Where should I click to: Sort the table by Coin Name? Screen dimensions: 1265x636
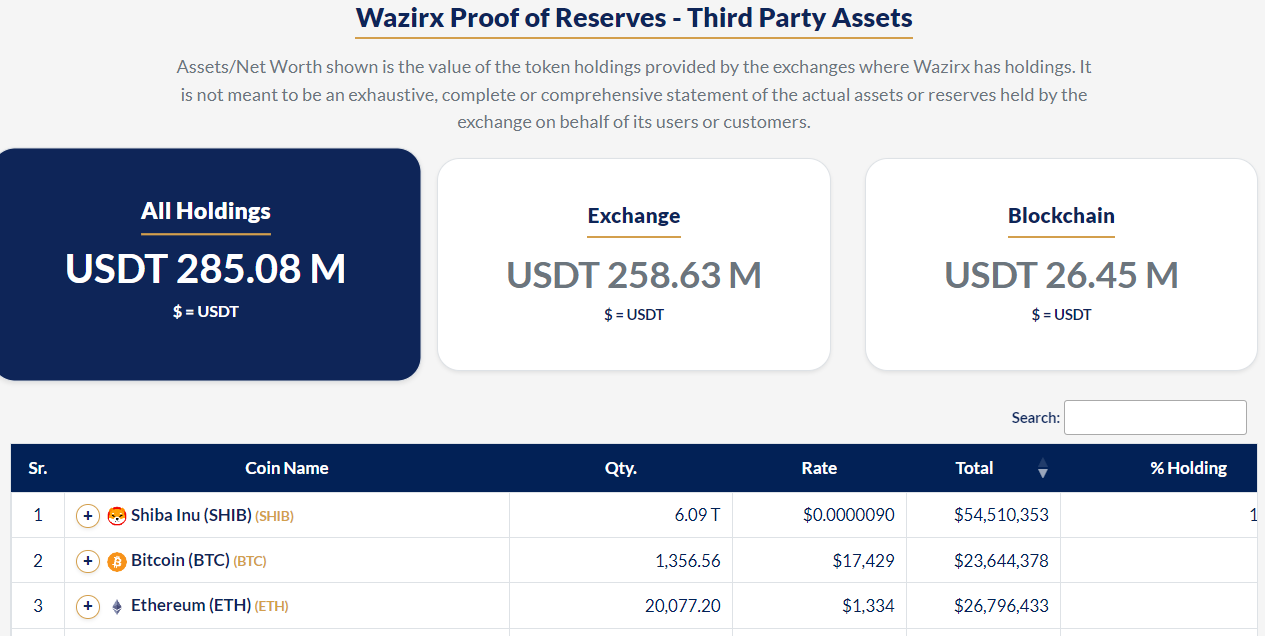(x=286, y=468)
